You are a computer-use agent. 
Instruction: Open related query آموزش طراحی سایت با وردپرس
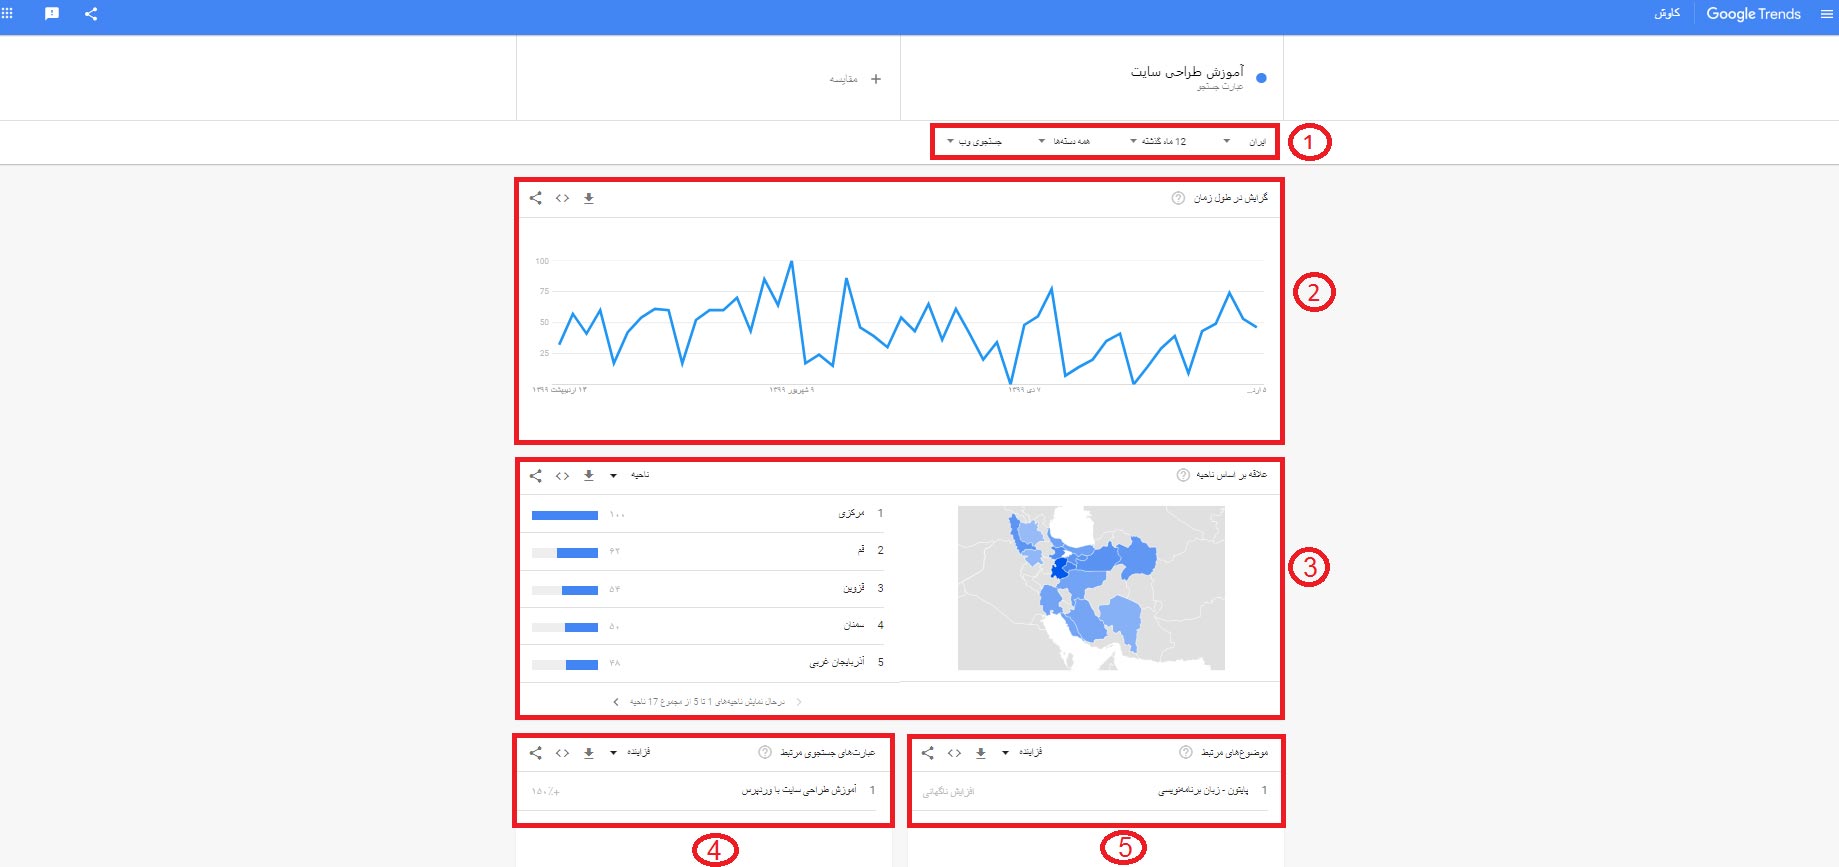click(799, 790)
